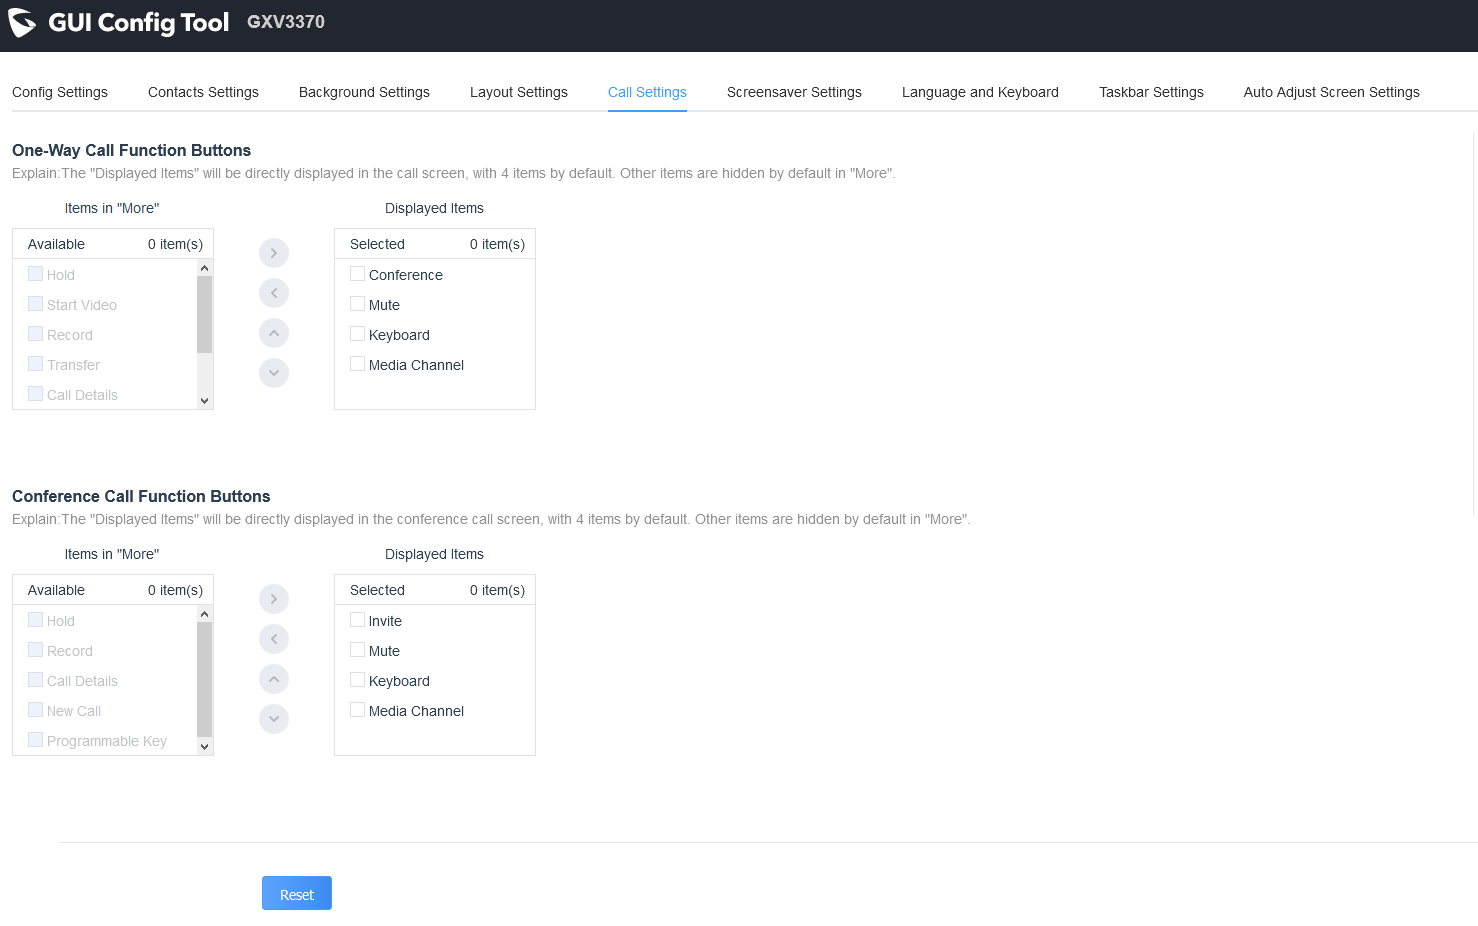This screenshot has height=926, width=1478.
Task: Click move-left arrow in One-Way Call section
Action: (274, 293)
